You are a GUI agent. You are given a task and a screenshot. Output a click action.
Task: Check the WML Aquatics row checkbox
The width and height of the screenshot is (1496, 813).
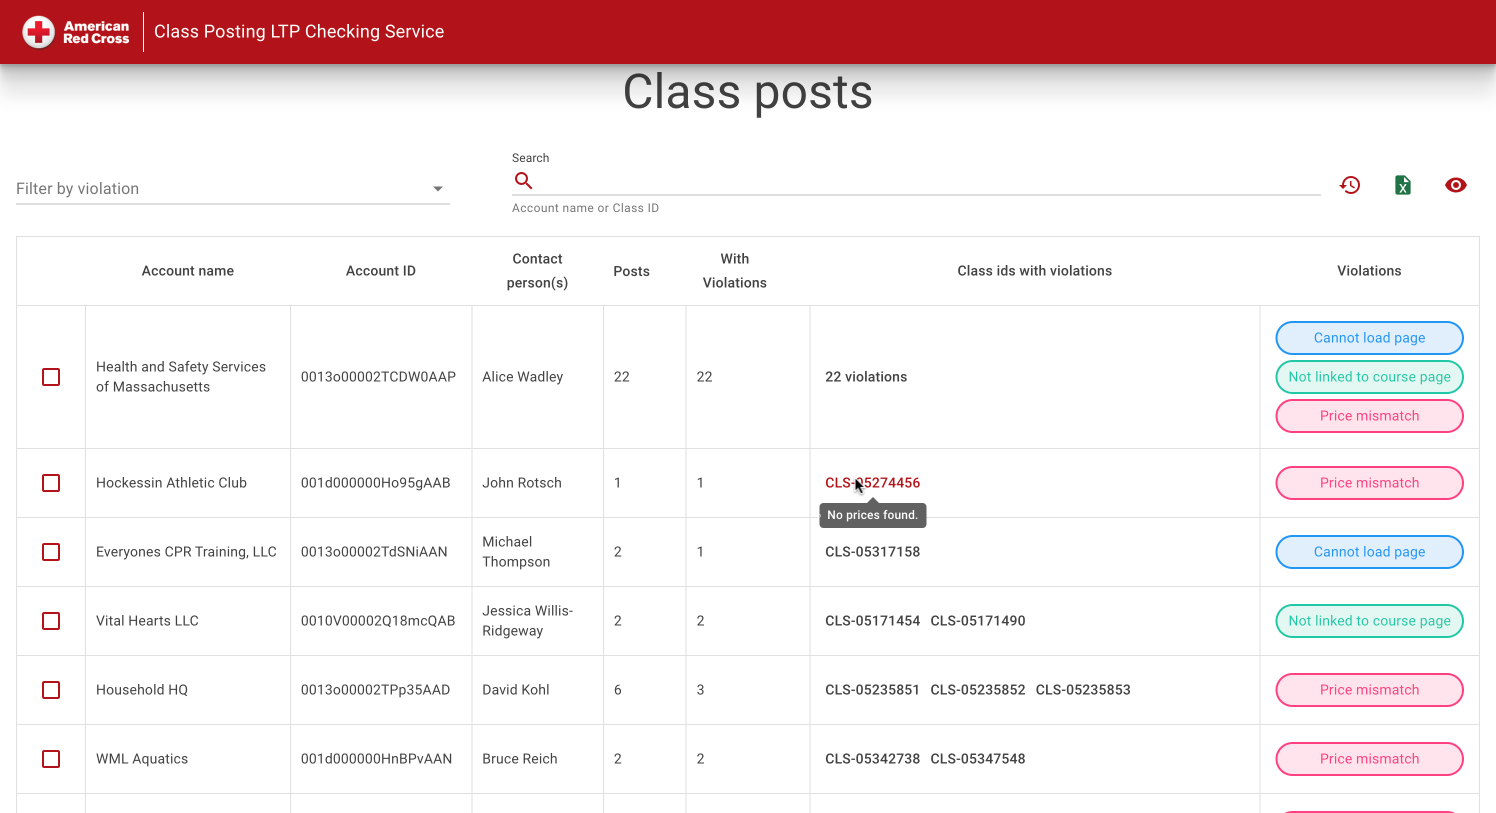(51, 759)
